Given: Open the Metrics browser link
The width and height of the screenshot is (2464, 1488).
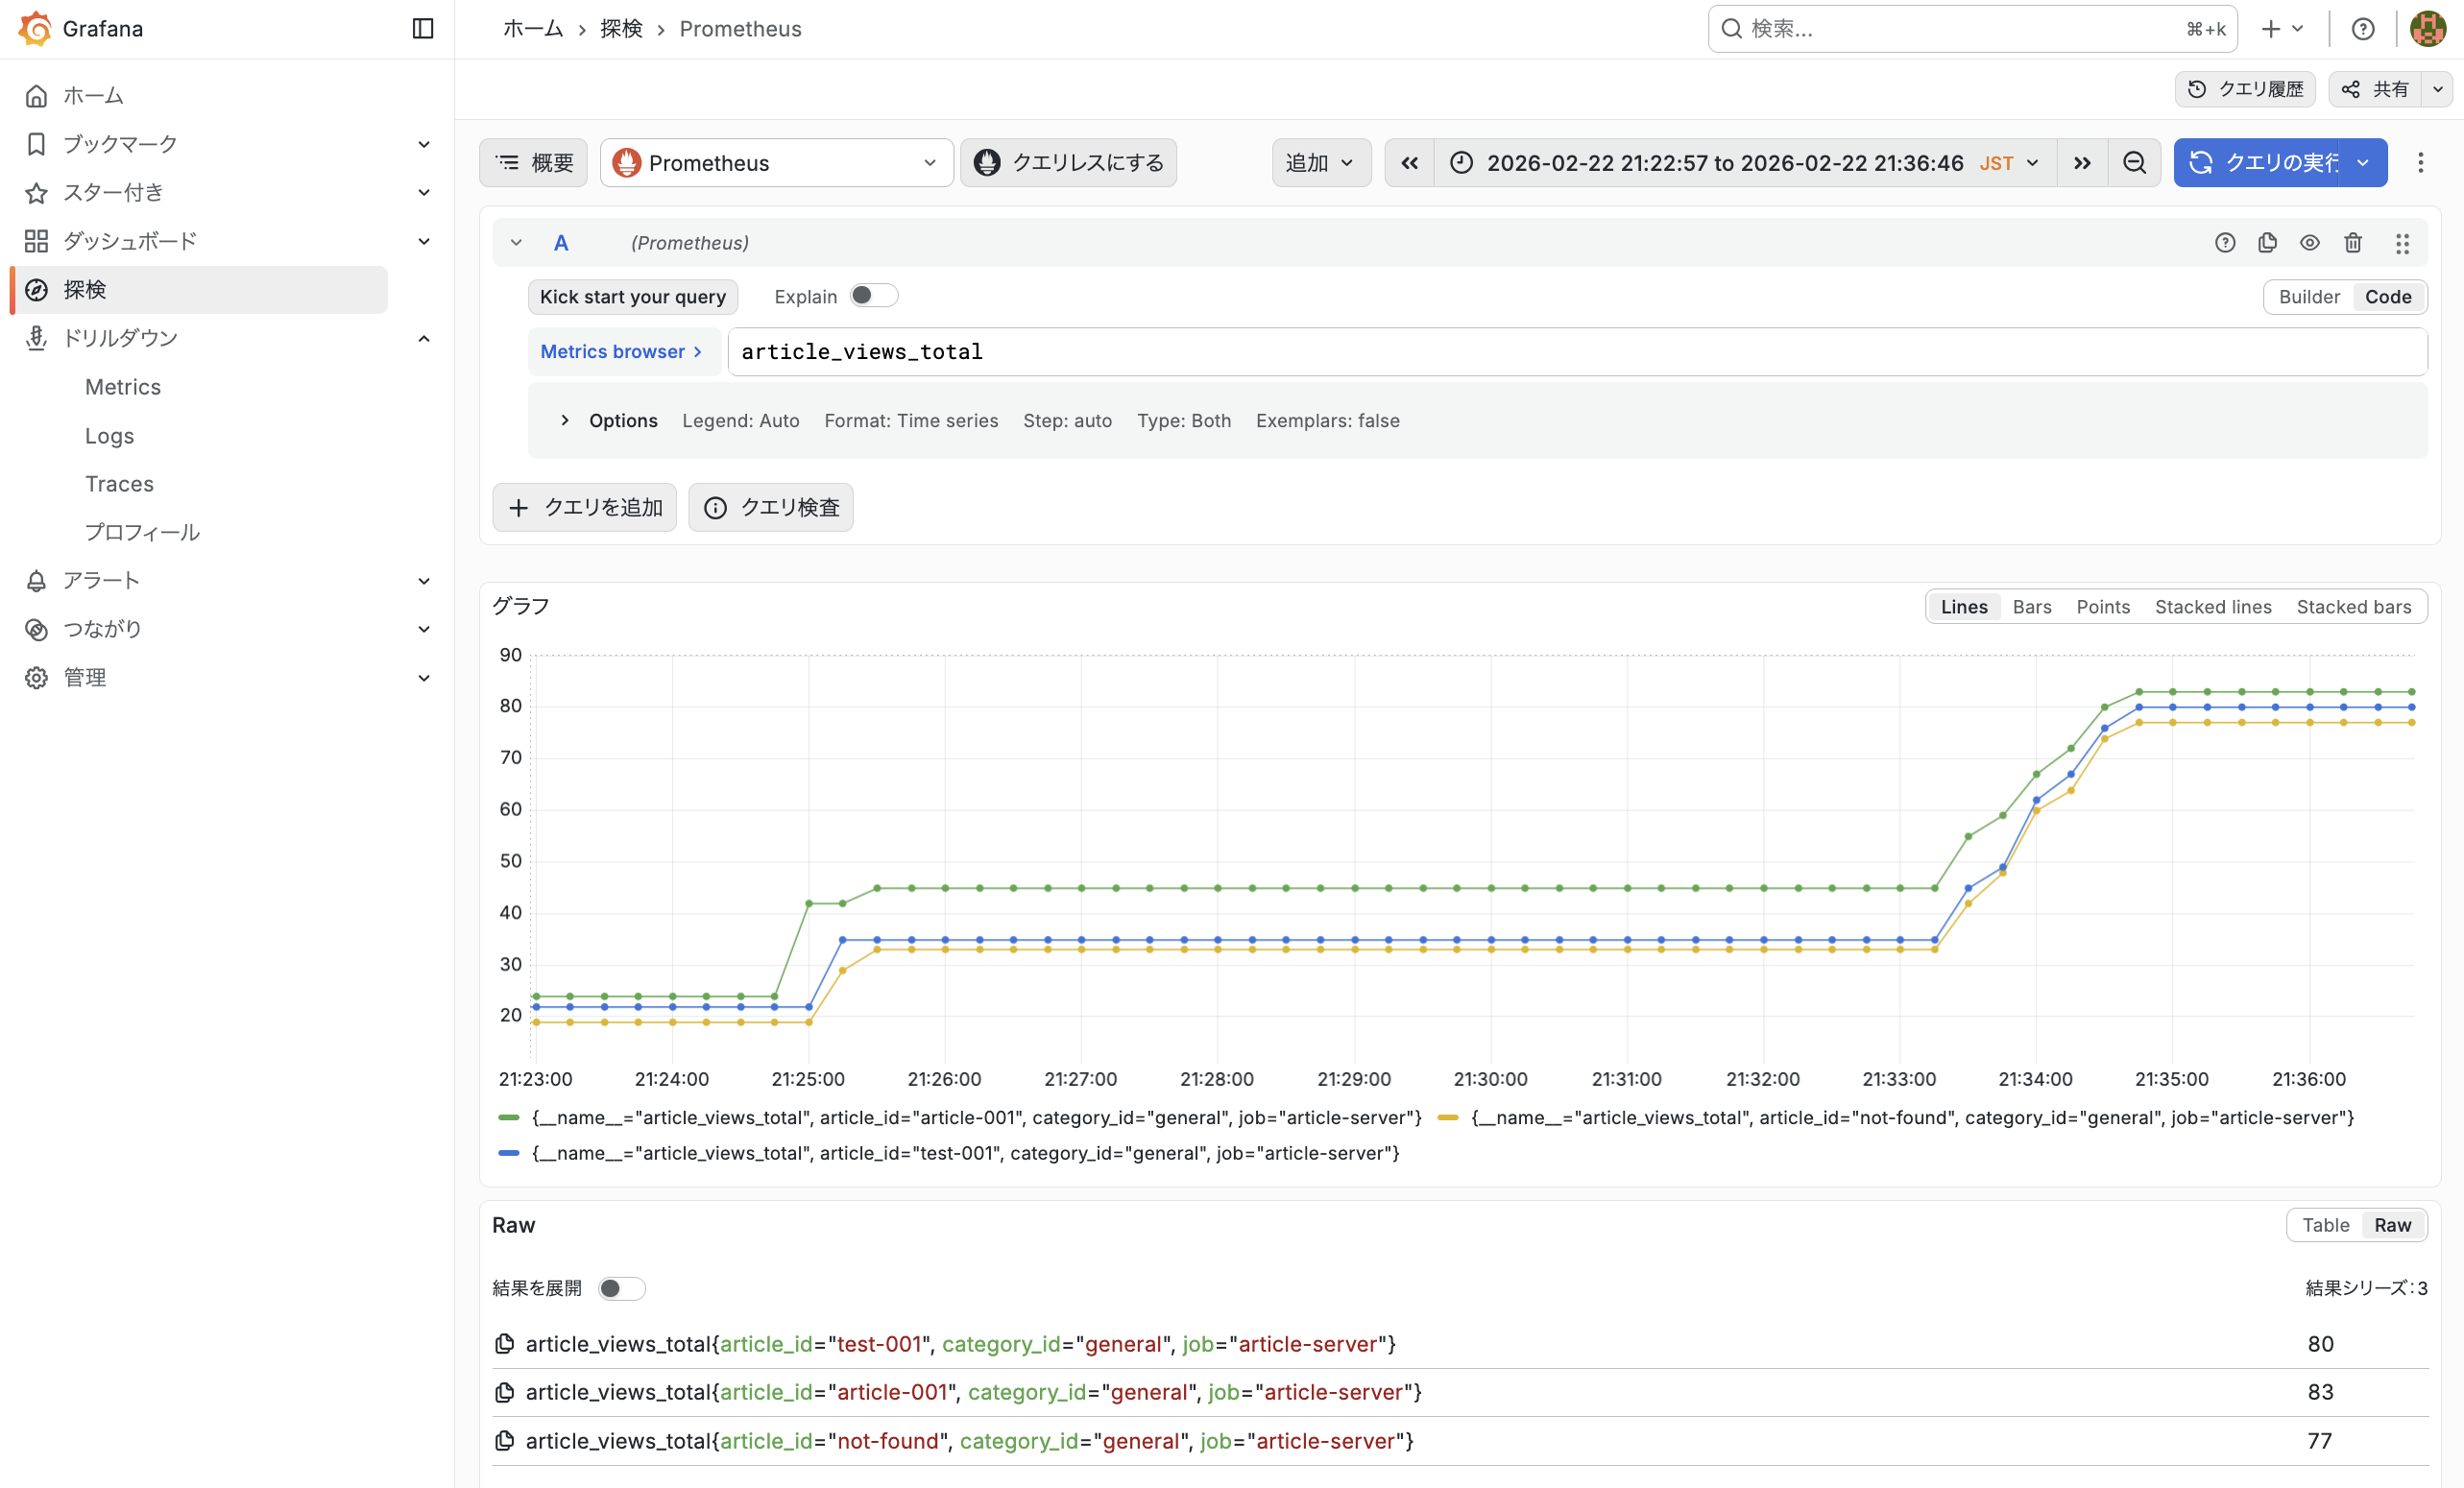Looking at the screenshot, I should tap(621, 352).
